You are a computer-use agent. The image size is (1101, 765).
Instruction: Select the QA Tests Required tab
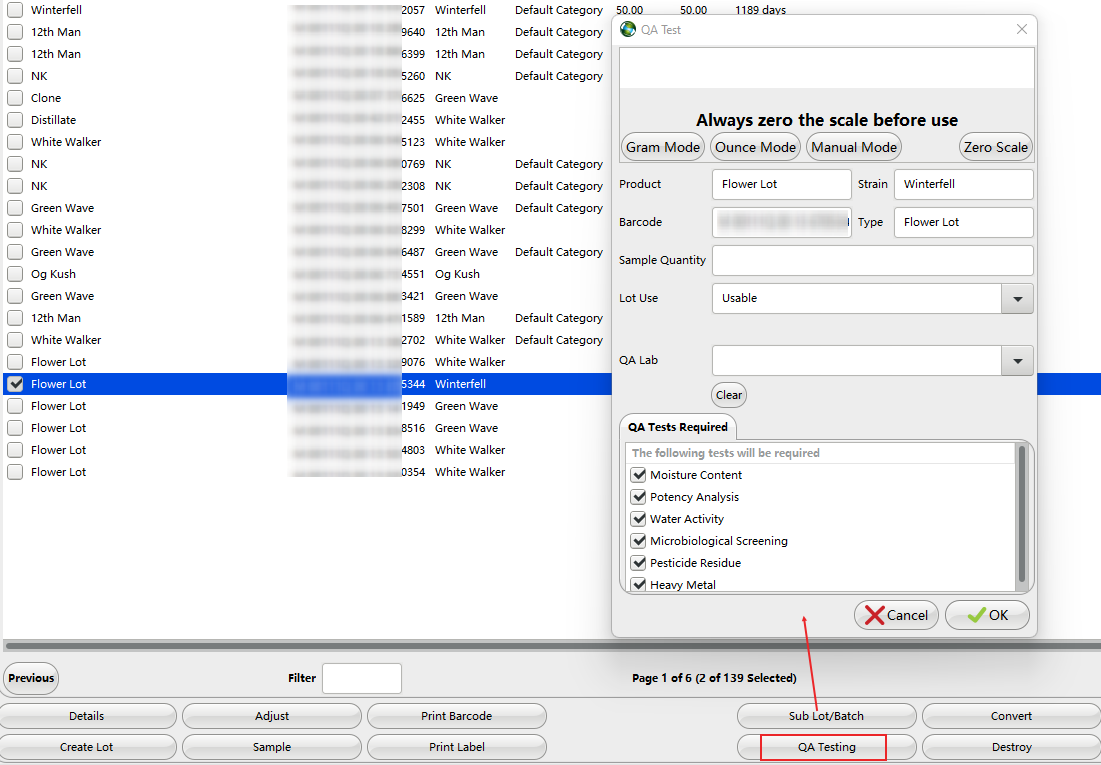[677, 427]
